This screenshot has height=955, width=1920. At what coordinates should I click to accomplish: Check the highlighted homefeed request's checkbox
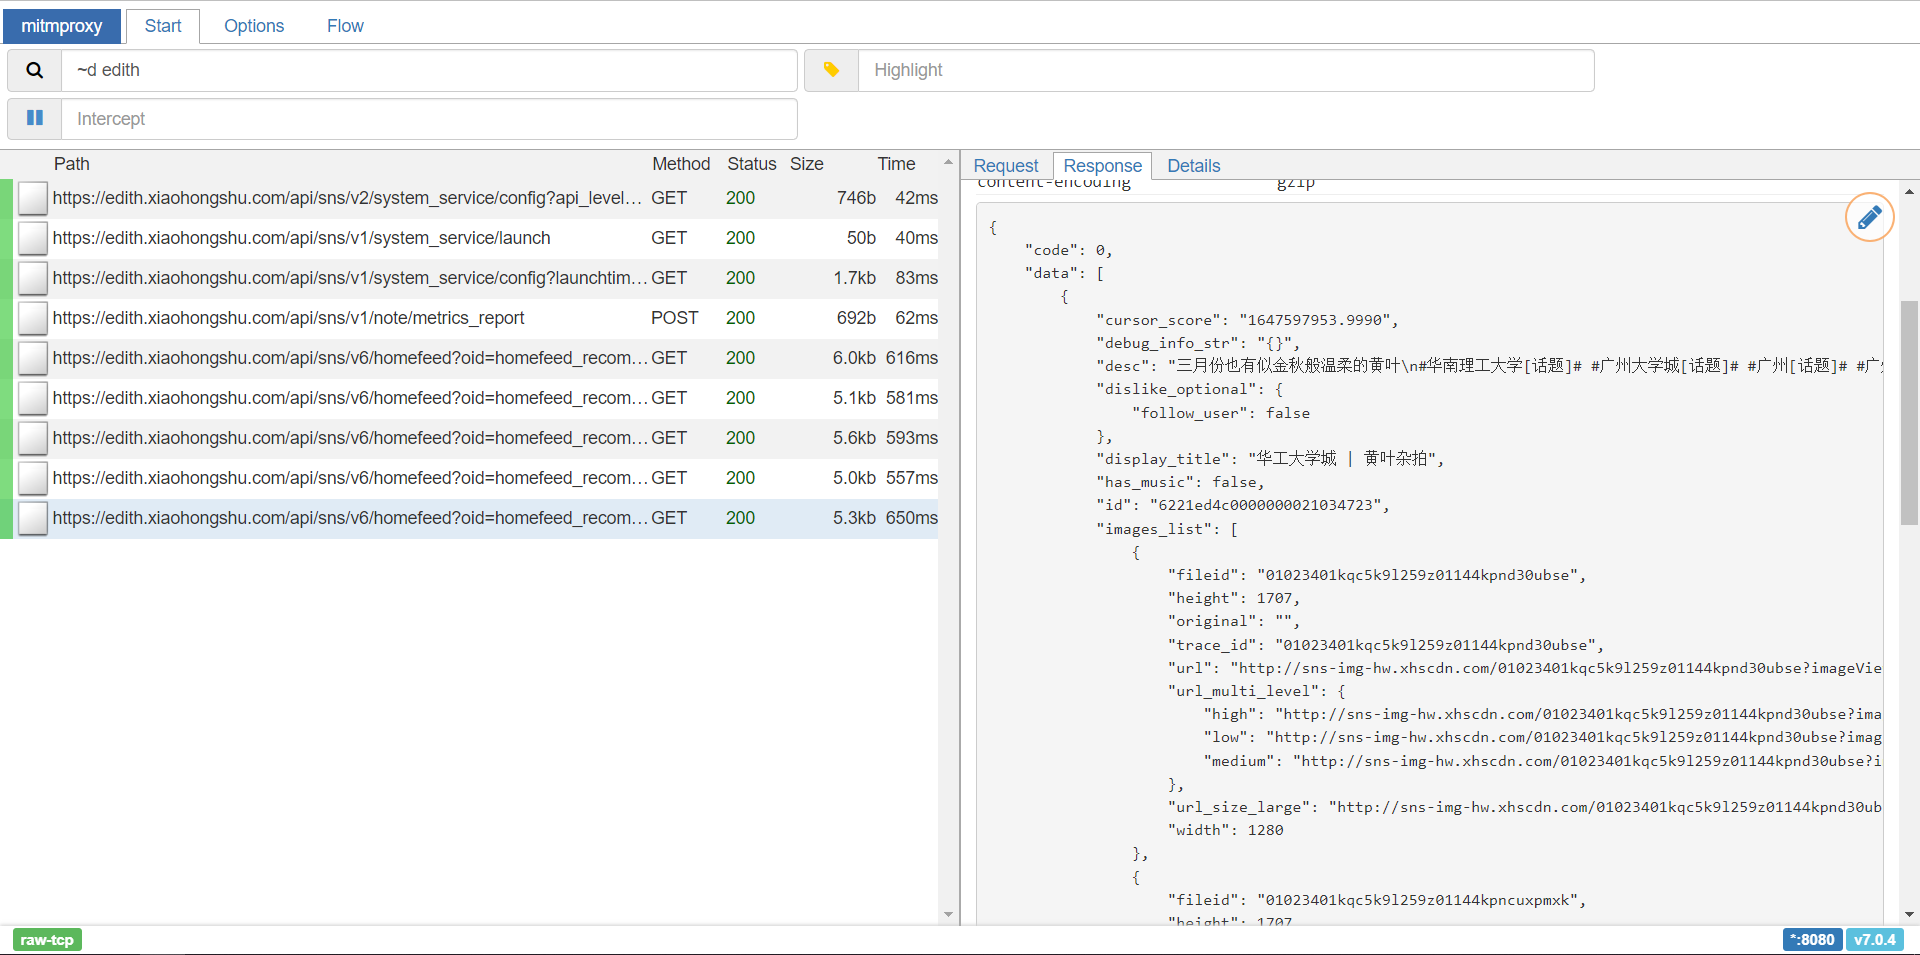click(x=32, y=518)
